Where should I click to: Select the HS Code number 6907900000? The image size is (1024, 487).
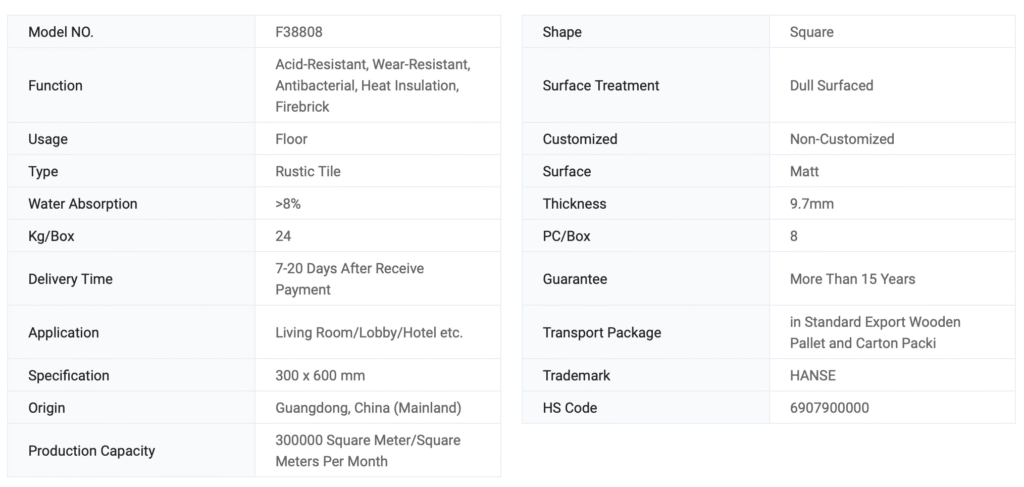click(x=829, y=408)
